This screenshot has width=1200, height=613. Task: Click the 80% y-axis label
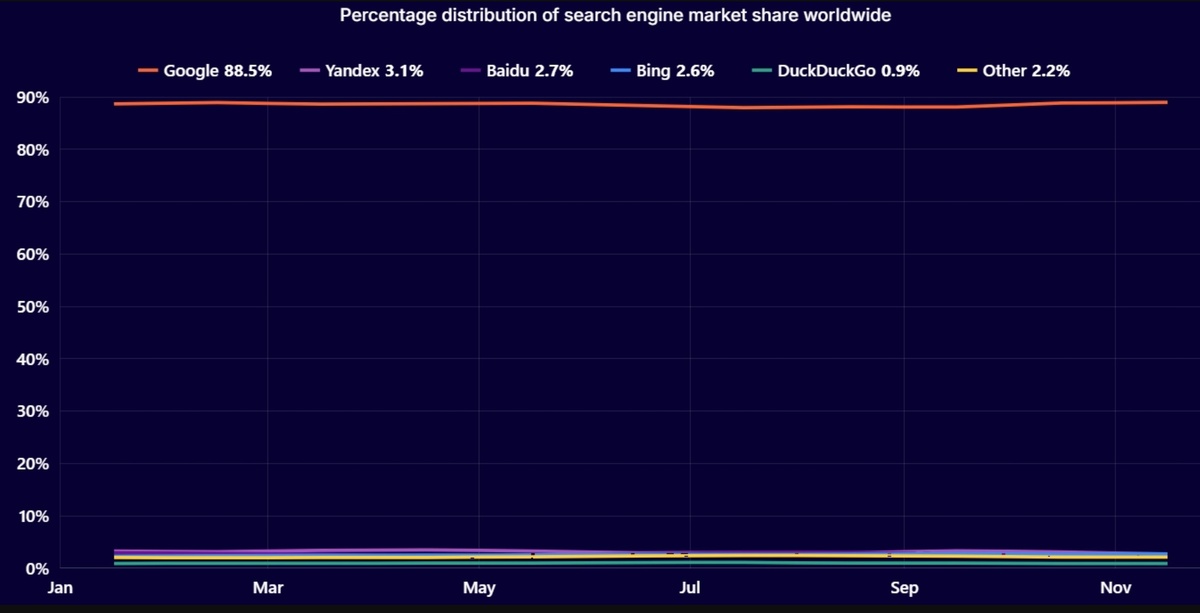point(31,150)
